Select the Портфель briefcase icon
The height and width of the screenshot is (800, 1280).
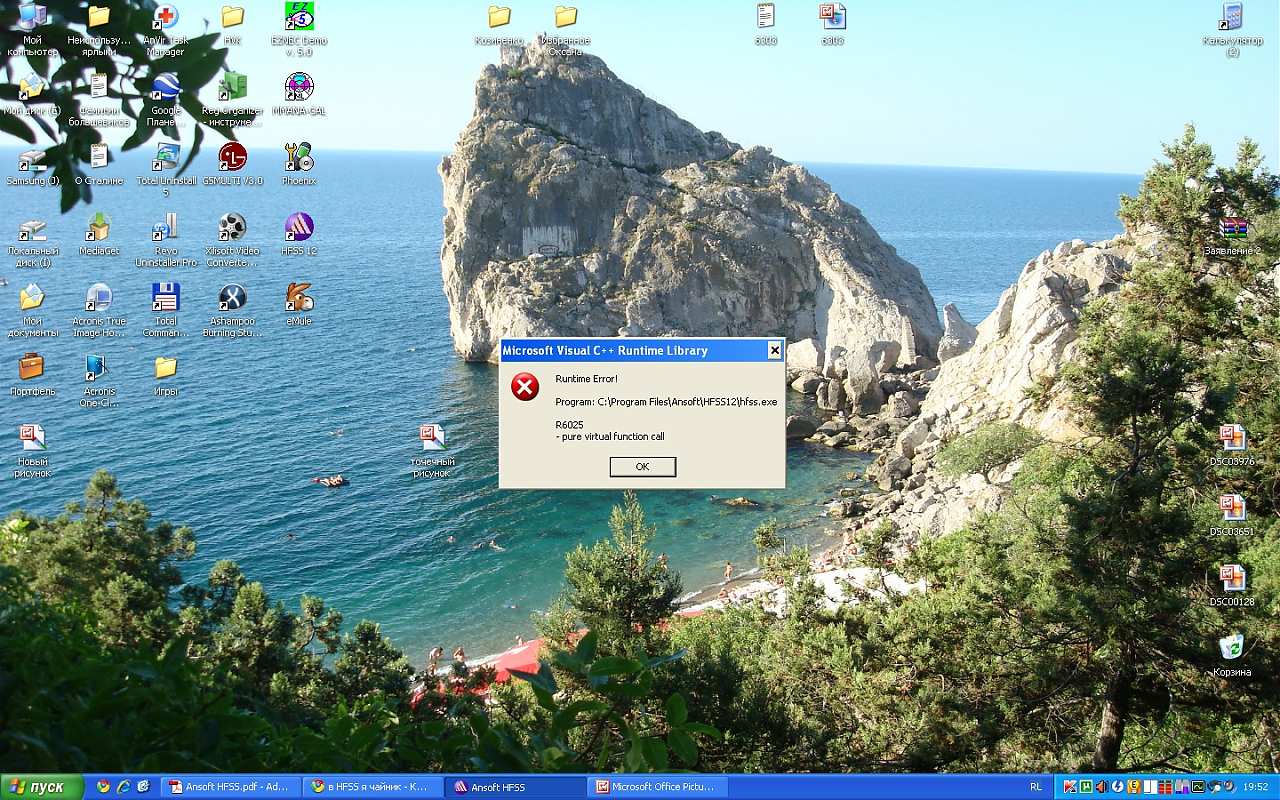[x=32, y=374]
